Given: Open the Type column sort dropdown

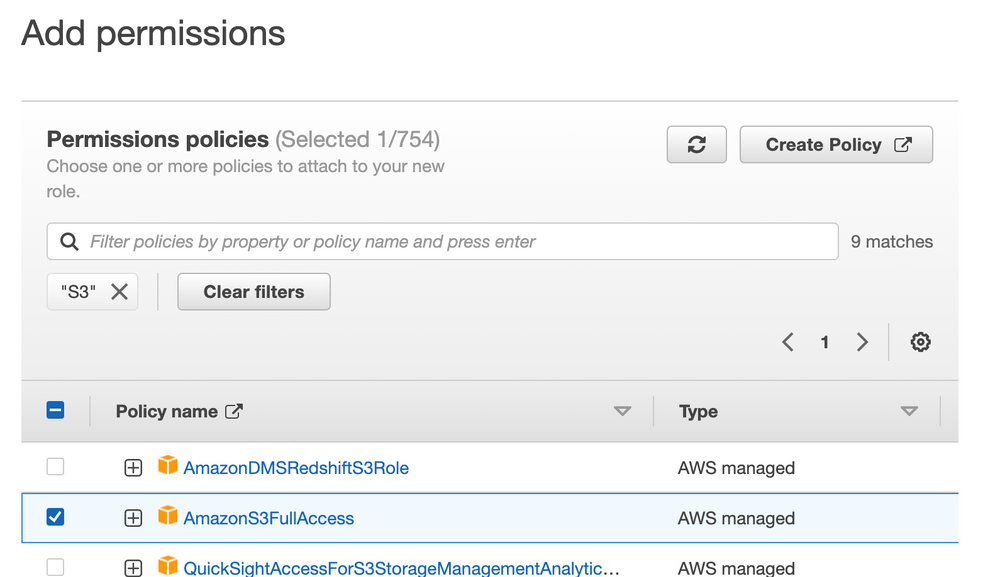Looking at the screenshot, I should tap(910, 410).
